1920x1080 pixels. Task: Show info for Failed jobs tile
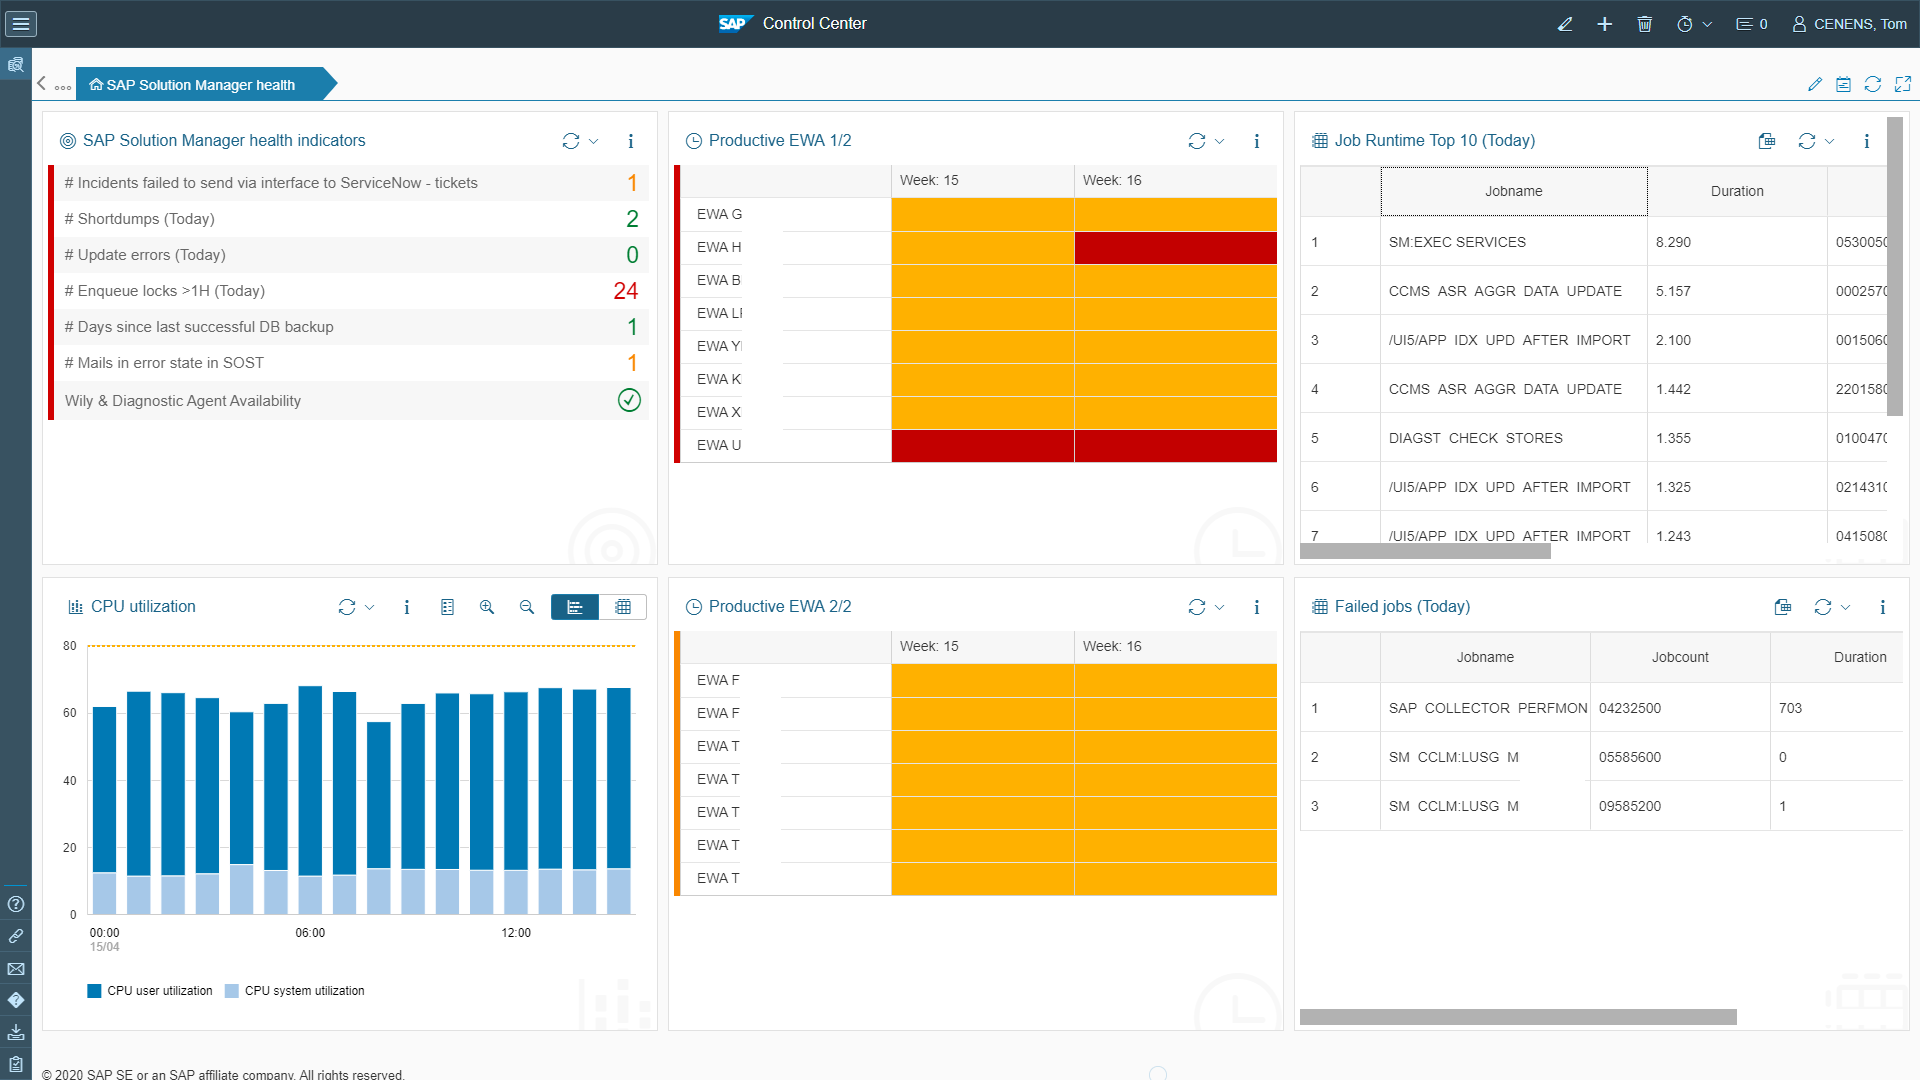coord(1883,607)
